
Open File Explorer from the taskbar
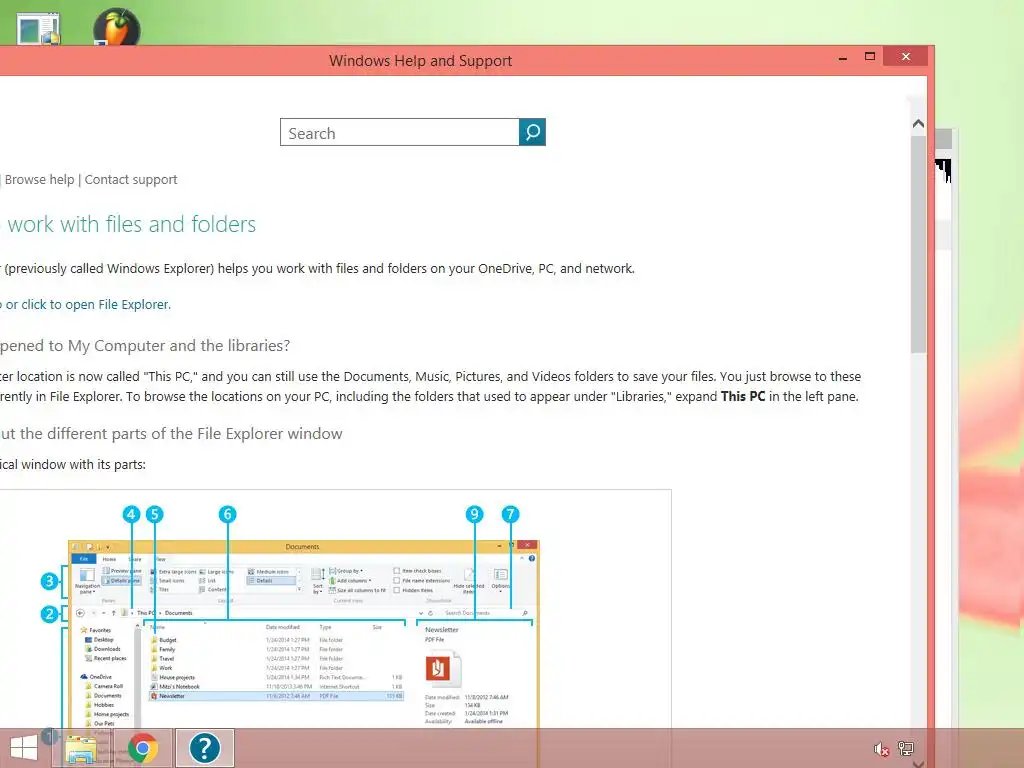tap(80, 748)
